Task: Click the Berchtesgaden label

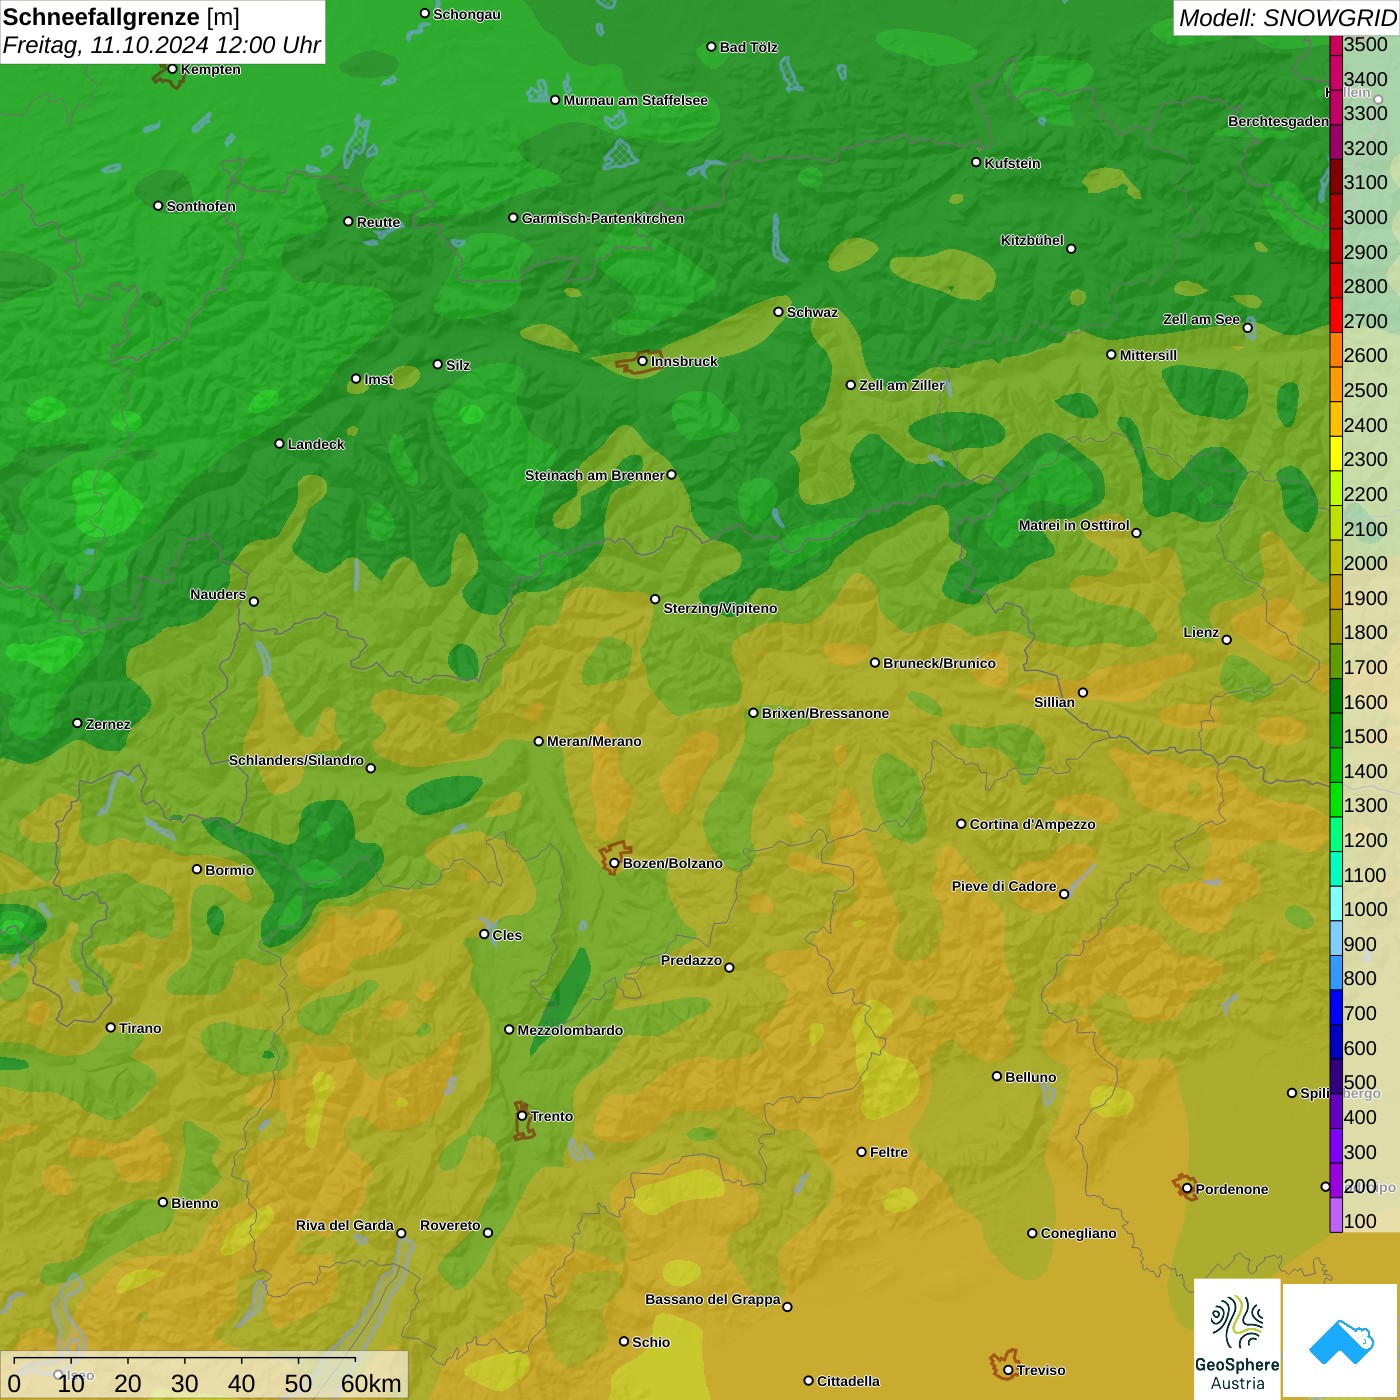Action: pyautogui.click(x=1278, y=121)
